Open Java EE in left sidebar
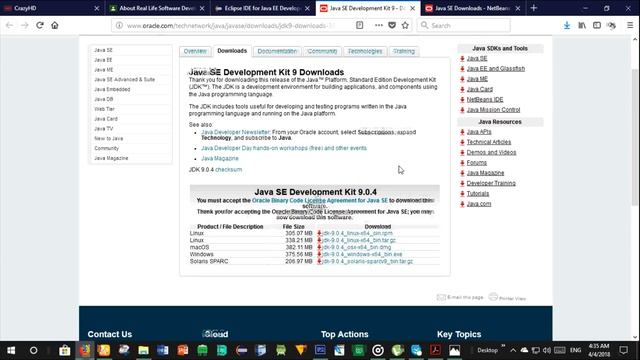640x360 pixels. (x=103, y=60)
